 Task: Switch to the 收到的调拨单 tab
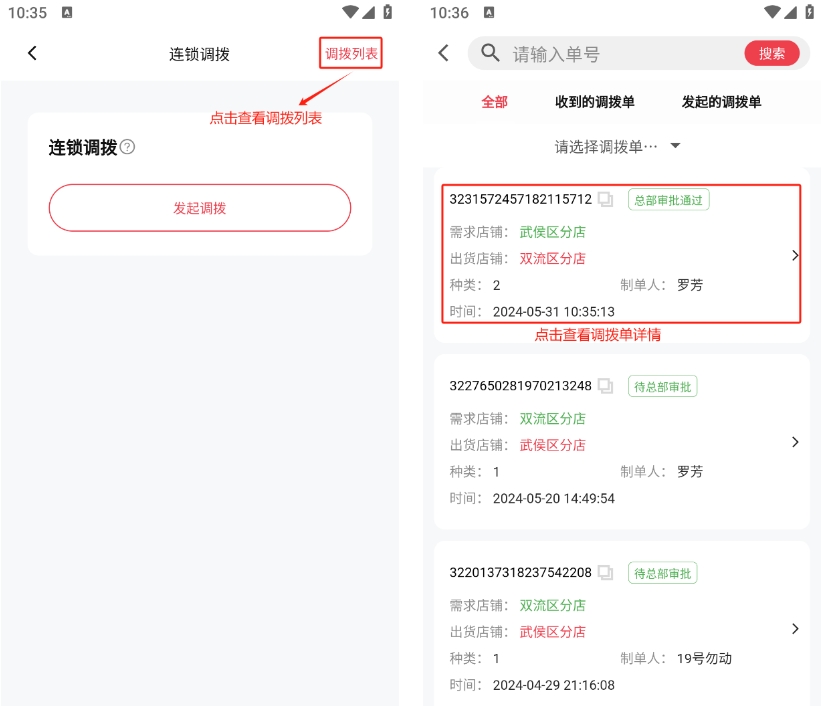coord(594,102)
